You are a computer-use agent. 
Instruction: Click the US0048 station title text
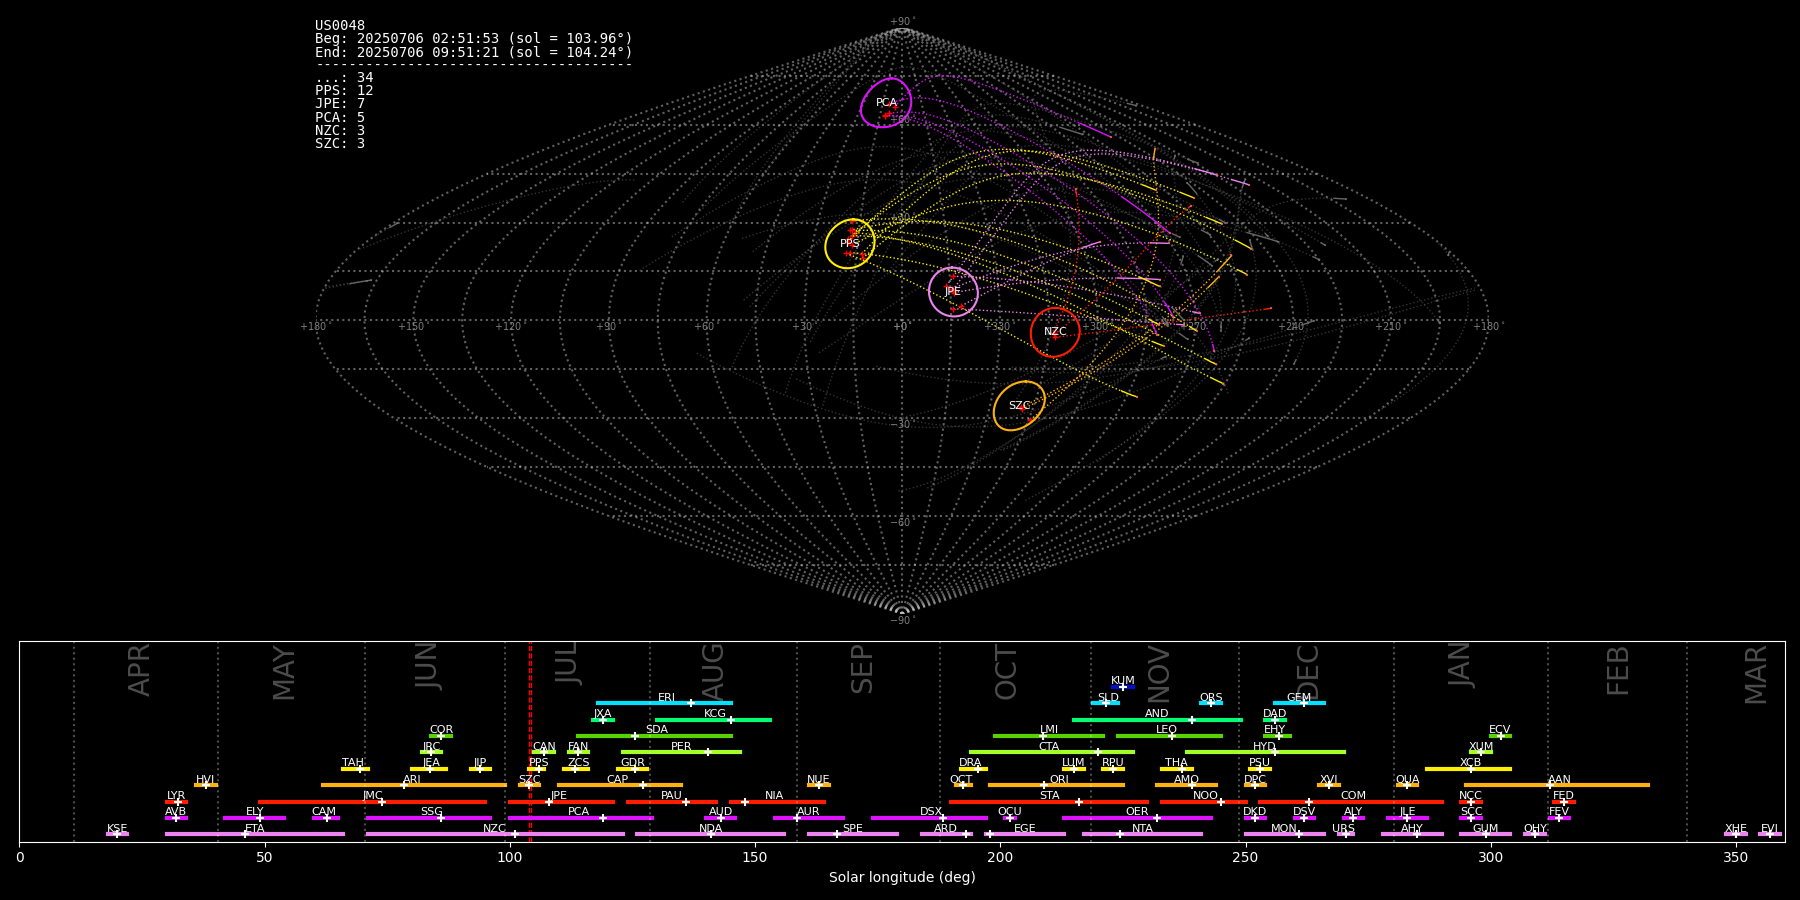click(340, 26)
